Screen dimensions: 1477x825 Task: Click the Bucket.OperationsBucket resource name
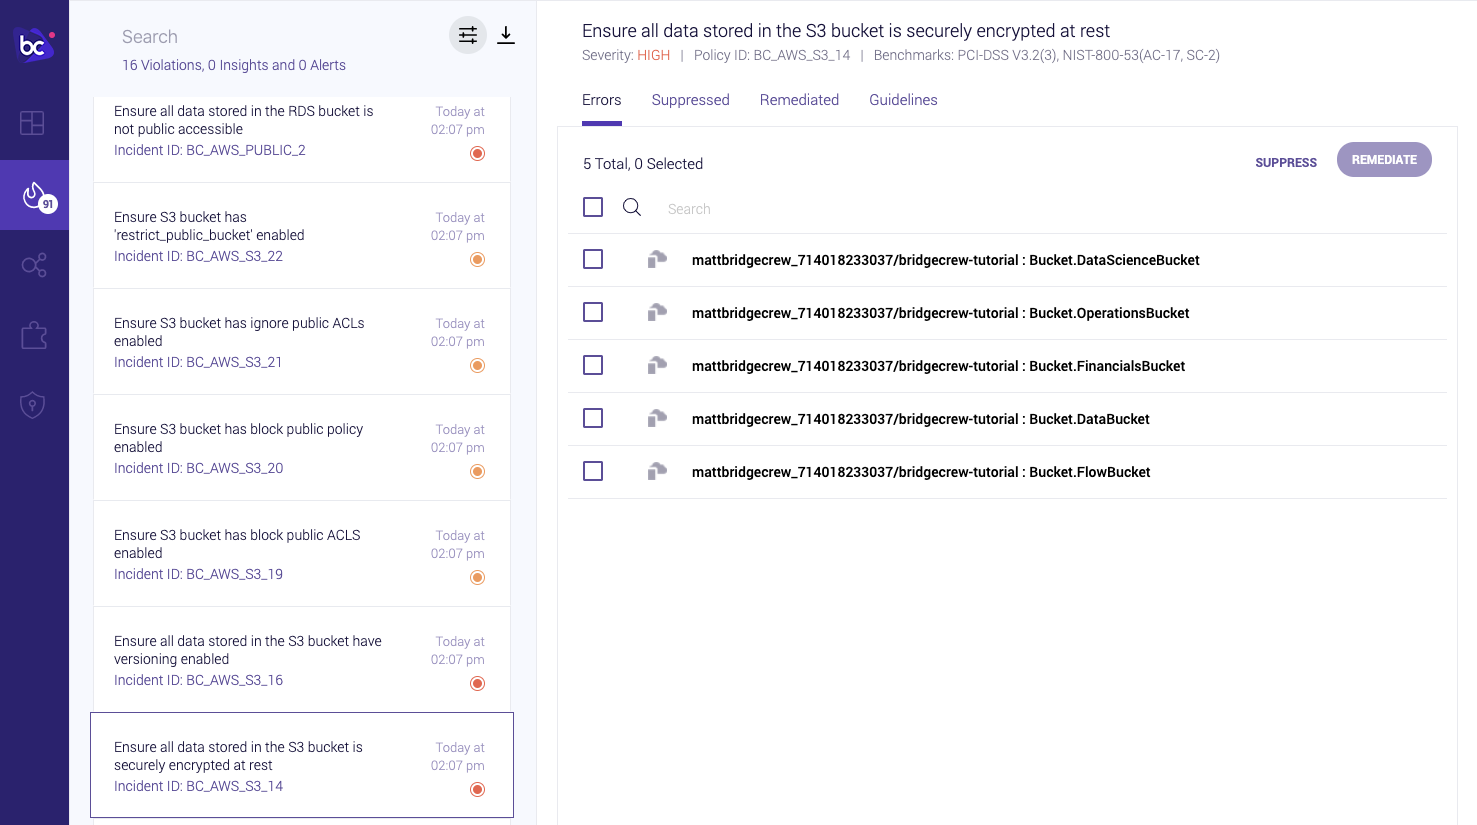940,313
